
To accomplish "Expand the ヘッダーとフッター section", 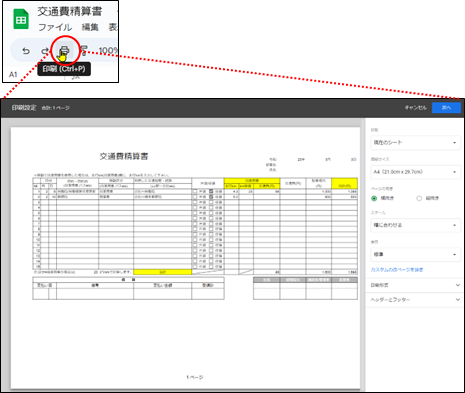I will 415,300.
